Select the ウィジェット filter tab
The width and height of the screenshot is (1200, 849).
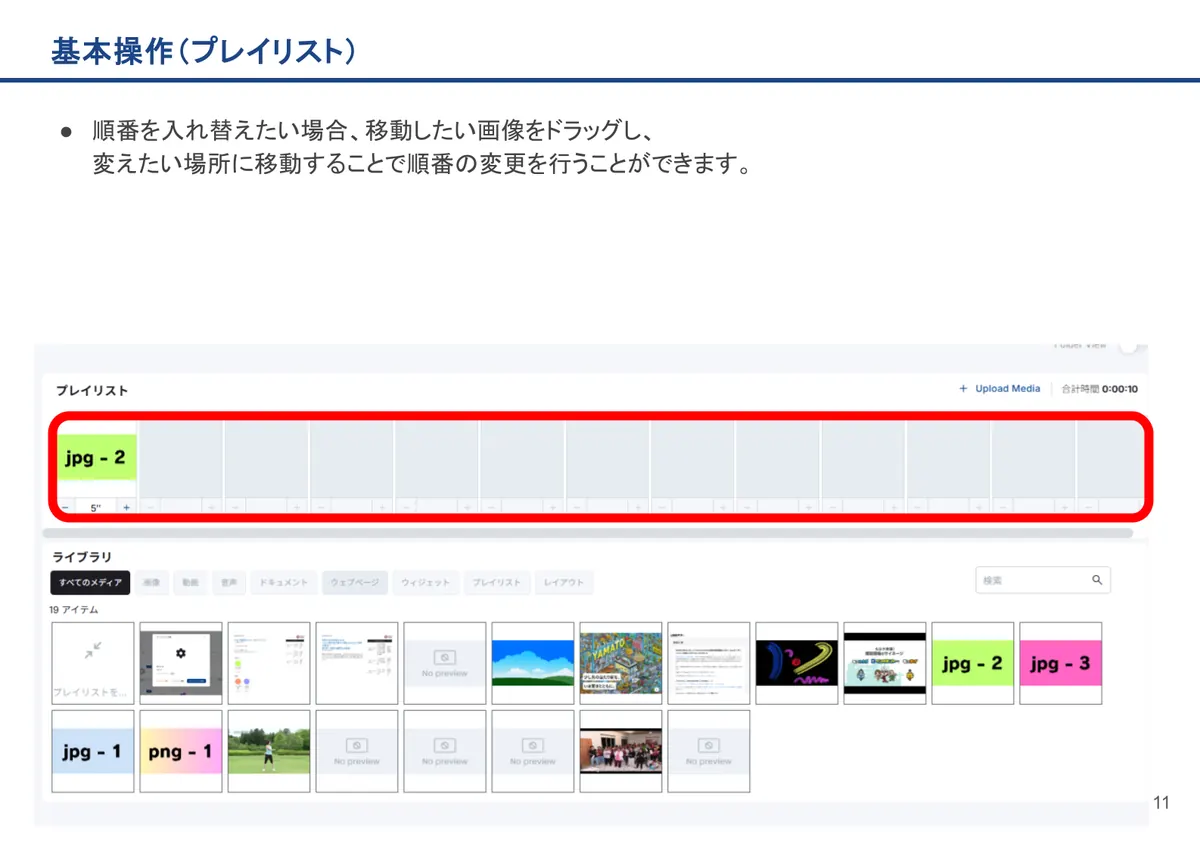(426, 582)
